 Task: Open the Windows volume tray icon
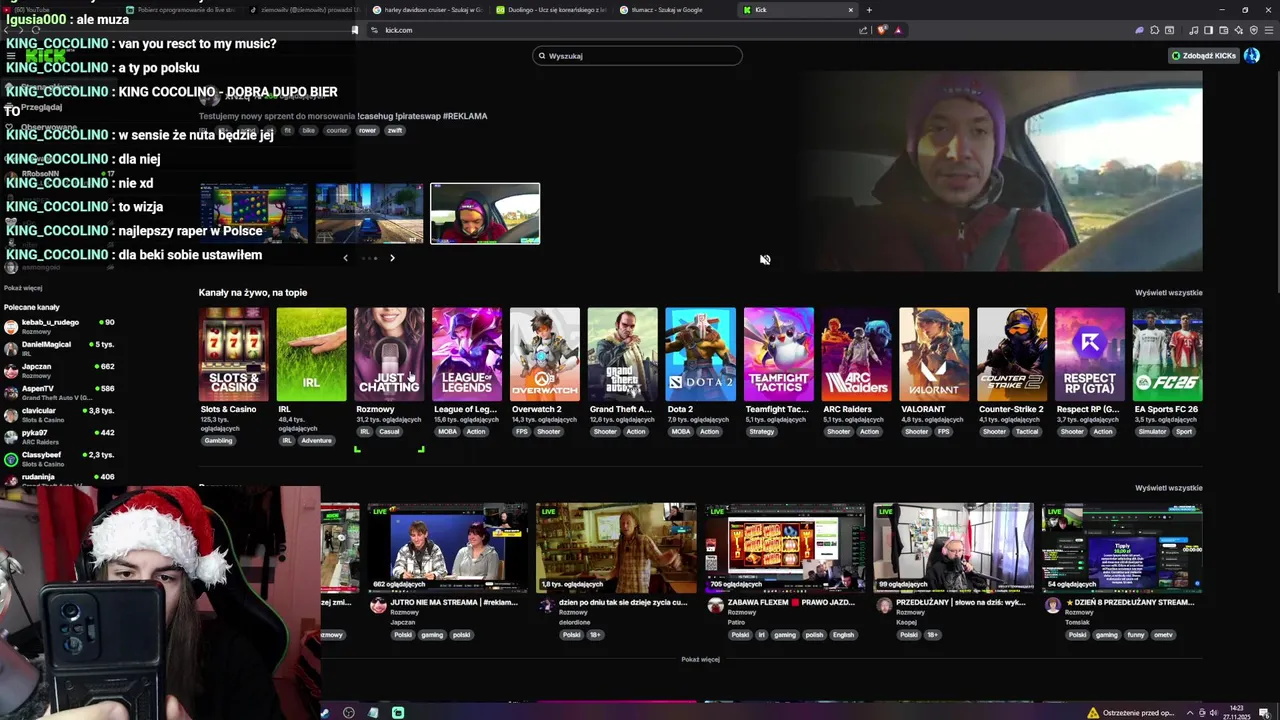[1214, 713]
